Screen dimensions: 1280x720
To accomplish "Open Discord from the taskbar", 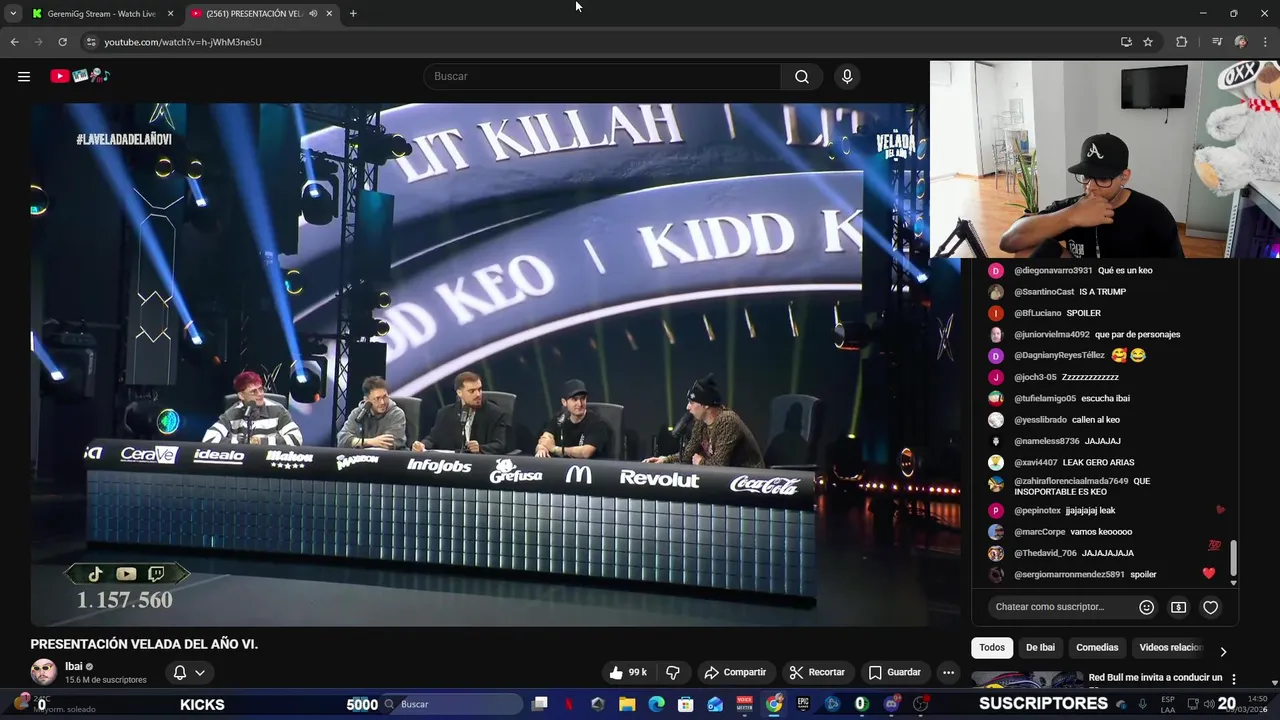I will (x=891, y=704).
